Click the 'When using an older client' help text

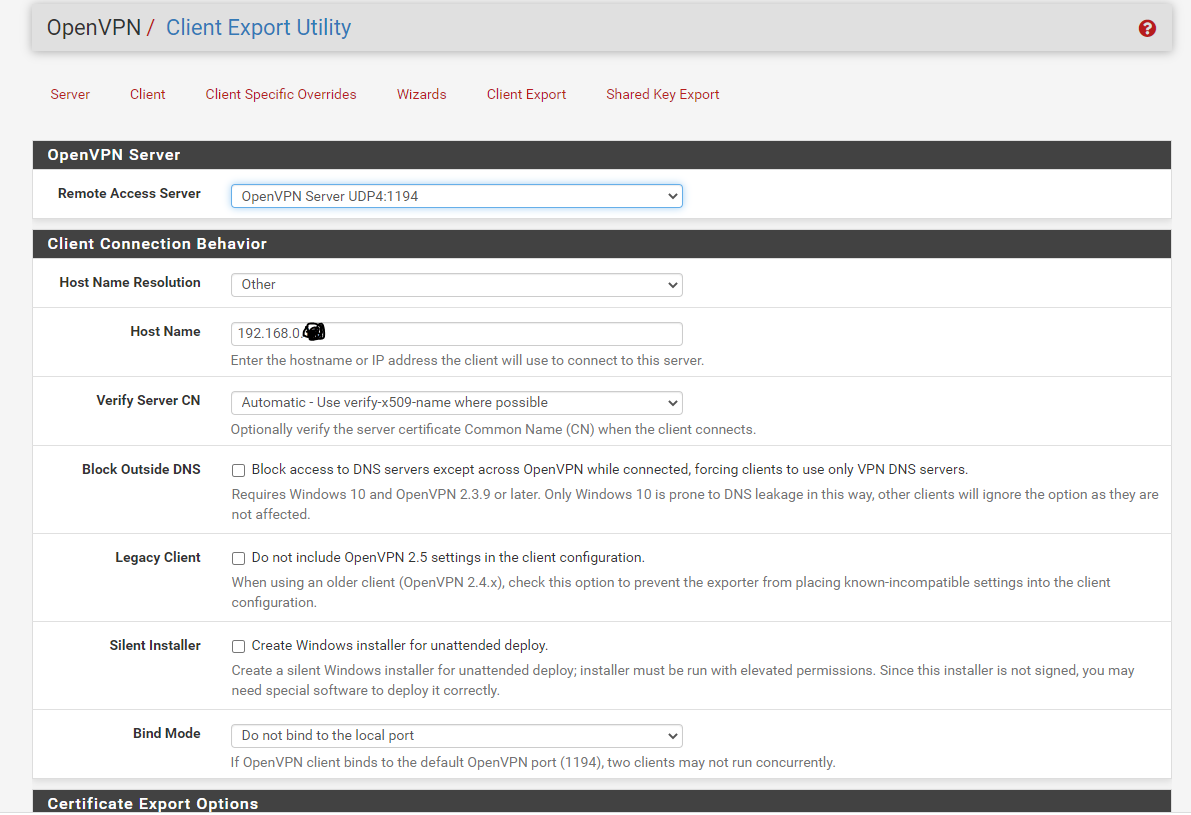pyautogui.click(x=671, y=592)
